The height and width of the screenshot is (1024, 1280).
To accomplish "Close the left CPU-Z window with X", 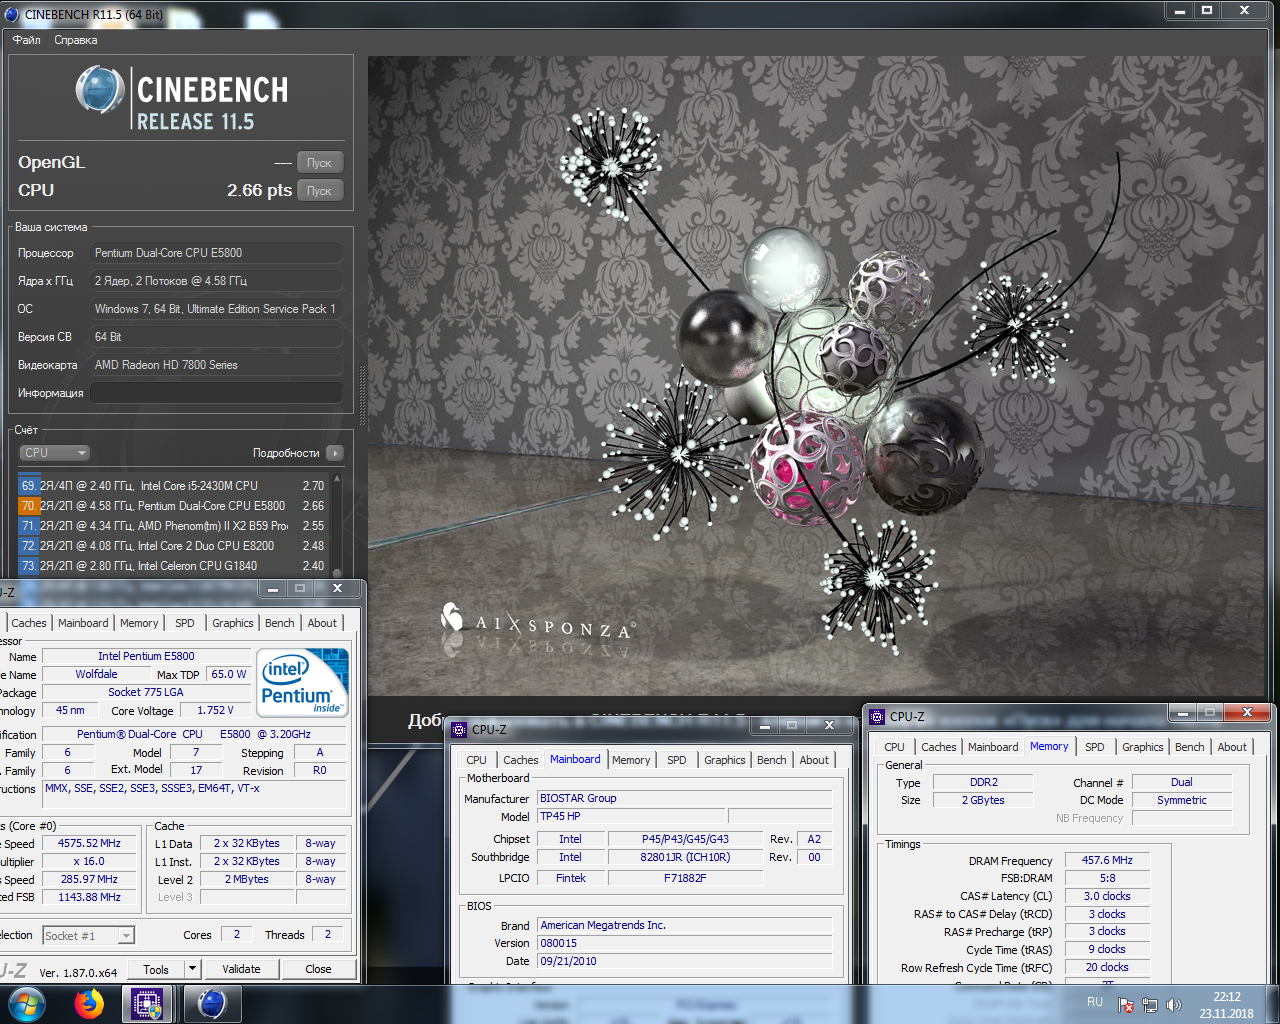I will [x=337, y=588].
